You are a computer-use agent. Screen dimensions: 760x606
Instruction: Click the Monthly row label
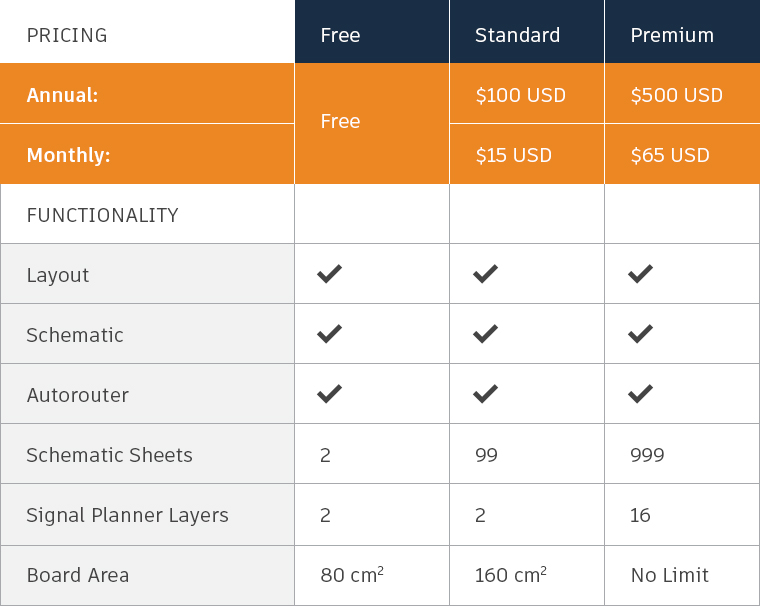coord(68,155)
